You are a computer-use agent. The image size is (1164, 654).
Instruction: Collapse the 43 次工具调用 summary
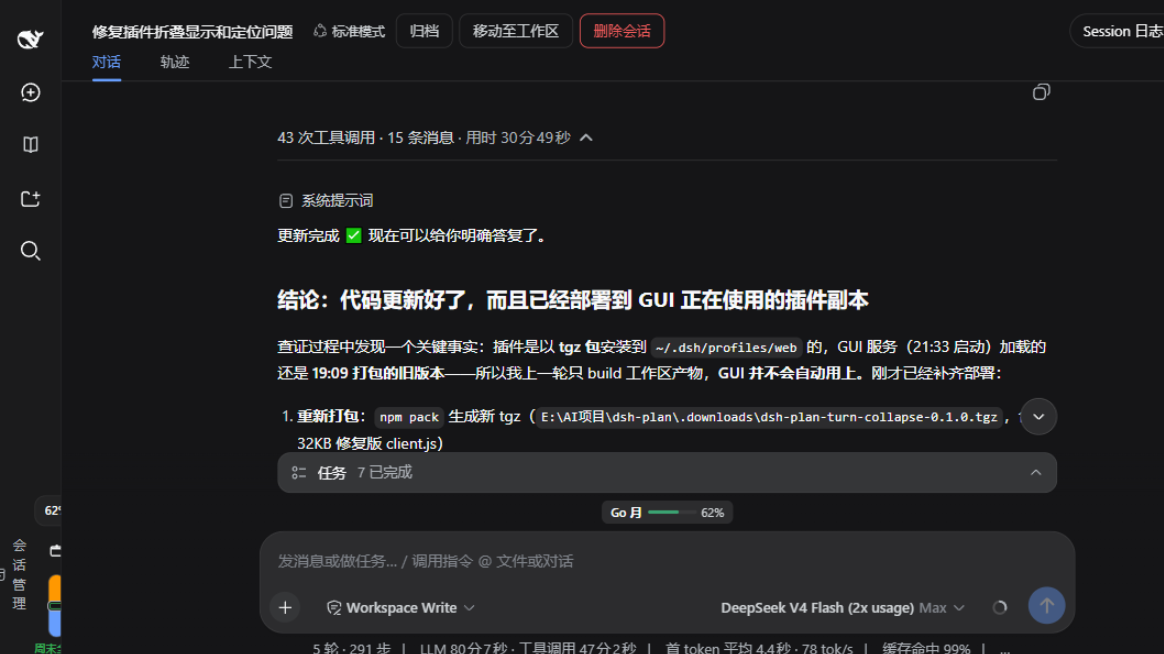(x=435, y=137)
